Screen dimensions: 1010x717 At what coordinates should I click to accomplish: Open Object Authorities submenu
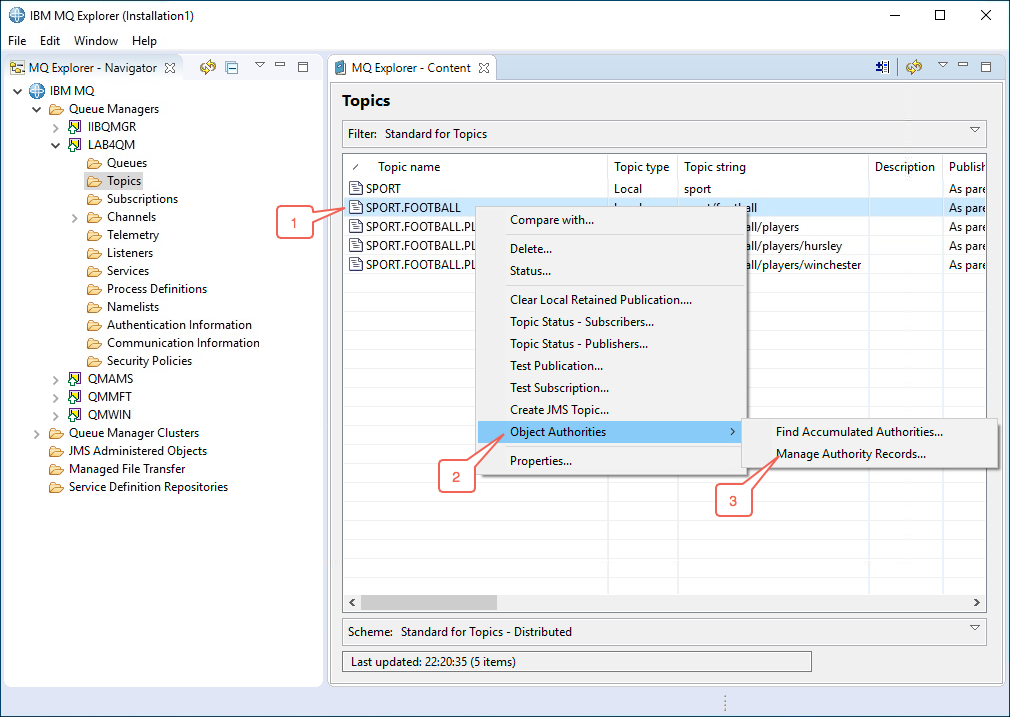[611, 432]
